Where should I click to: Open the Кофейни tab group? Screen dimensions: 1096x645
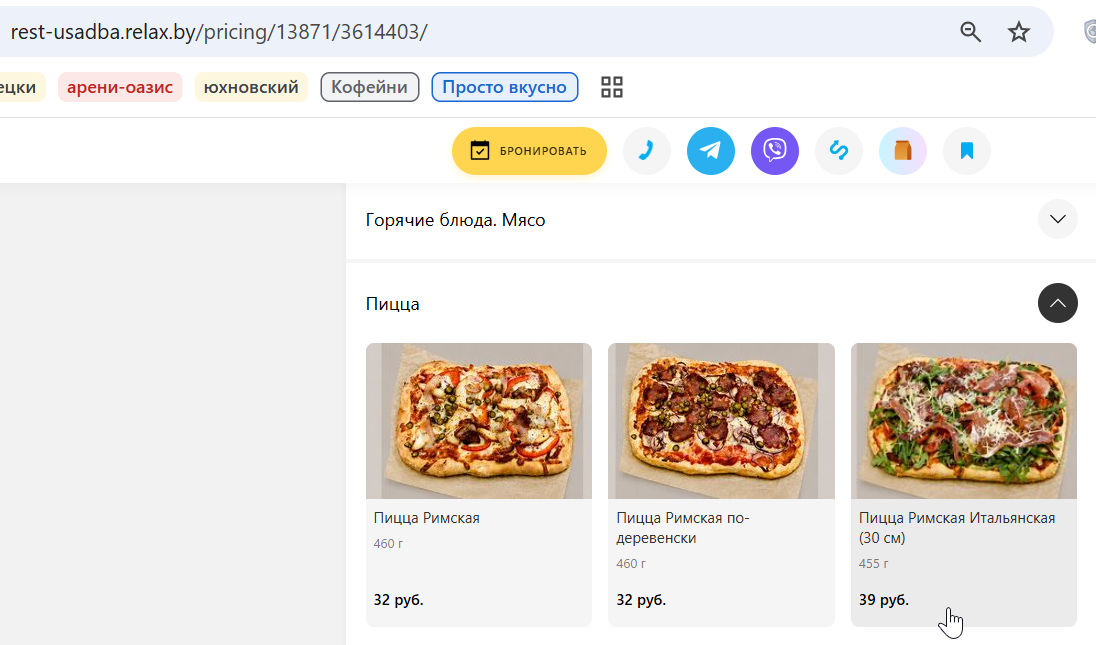370,87
